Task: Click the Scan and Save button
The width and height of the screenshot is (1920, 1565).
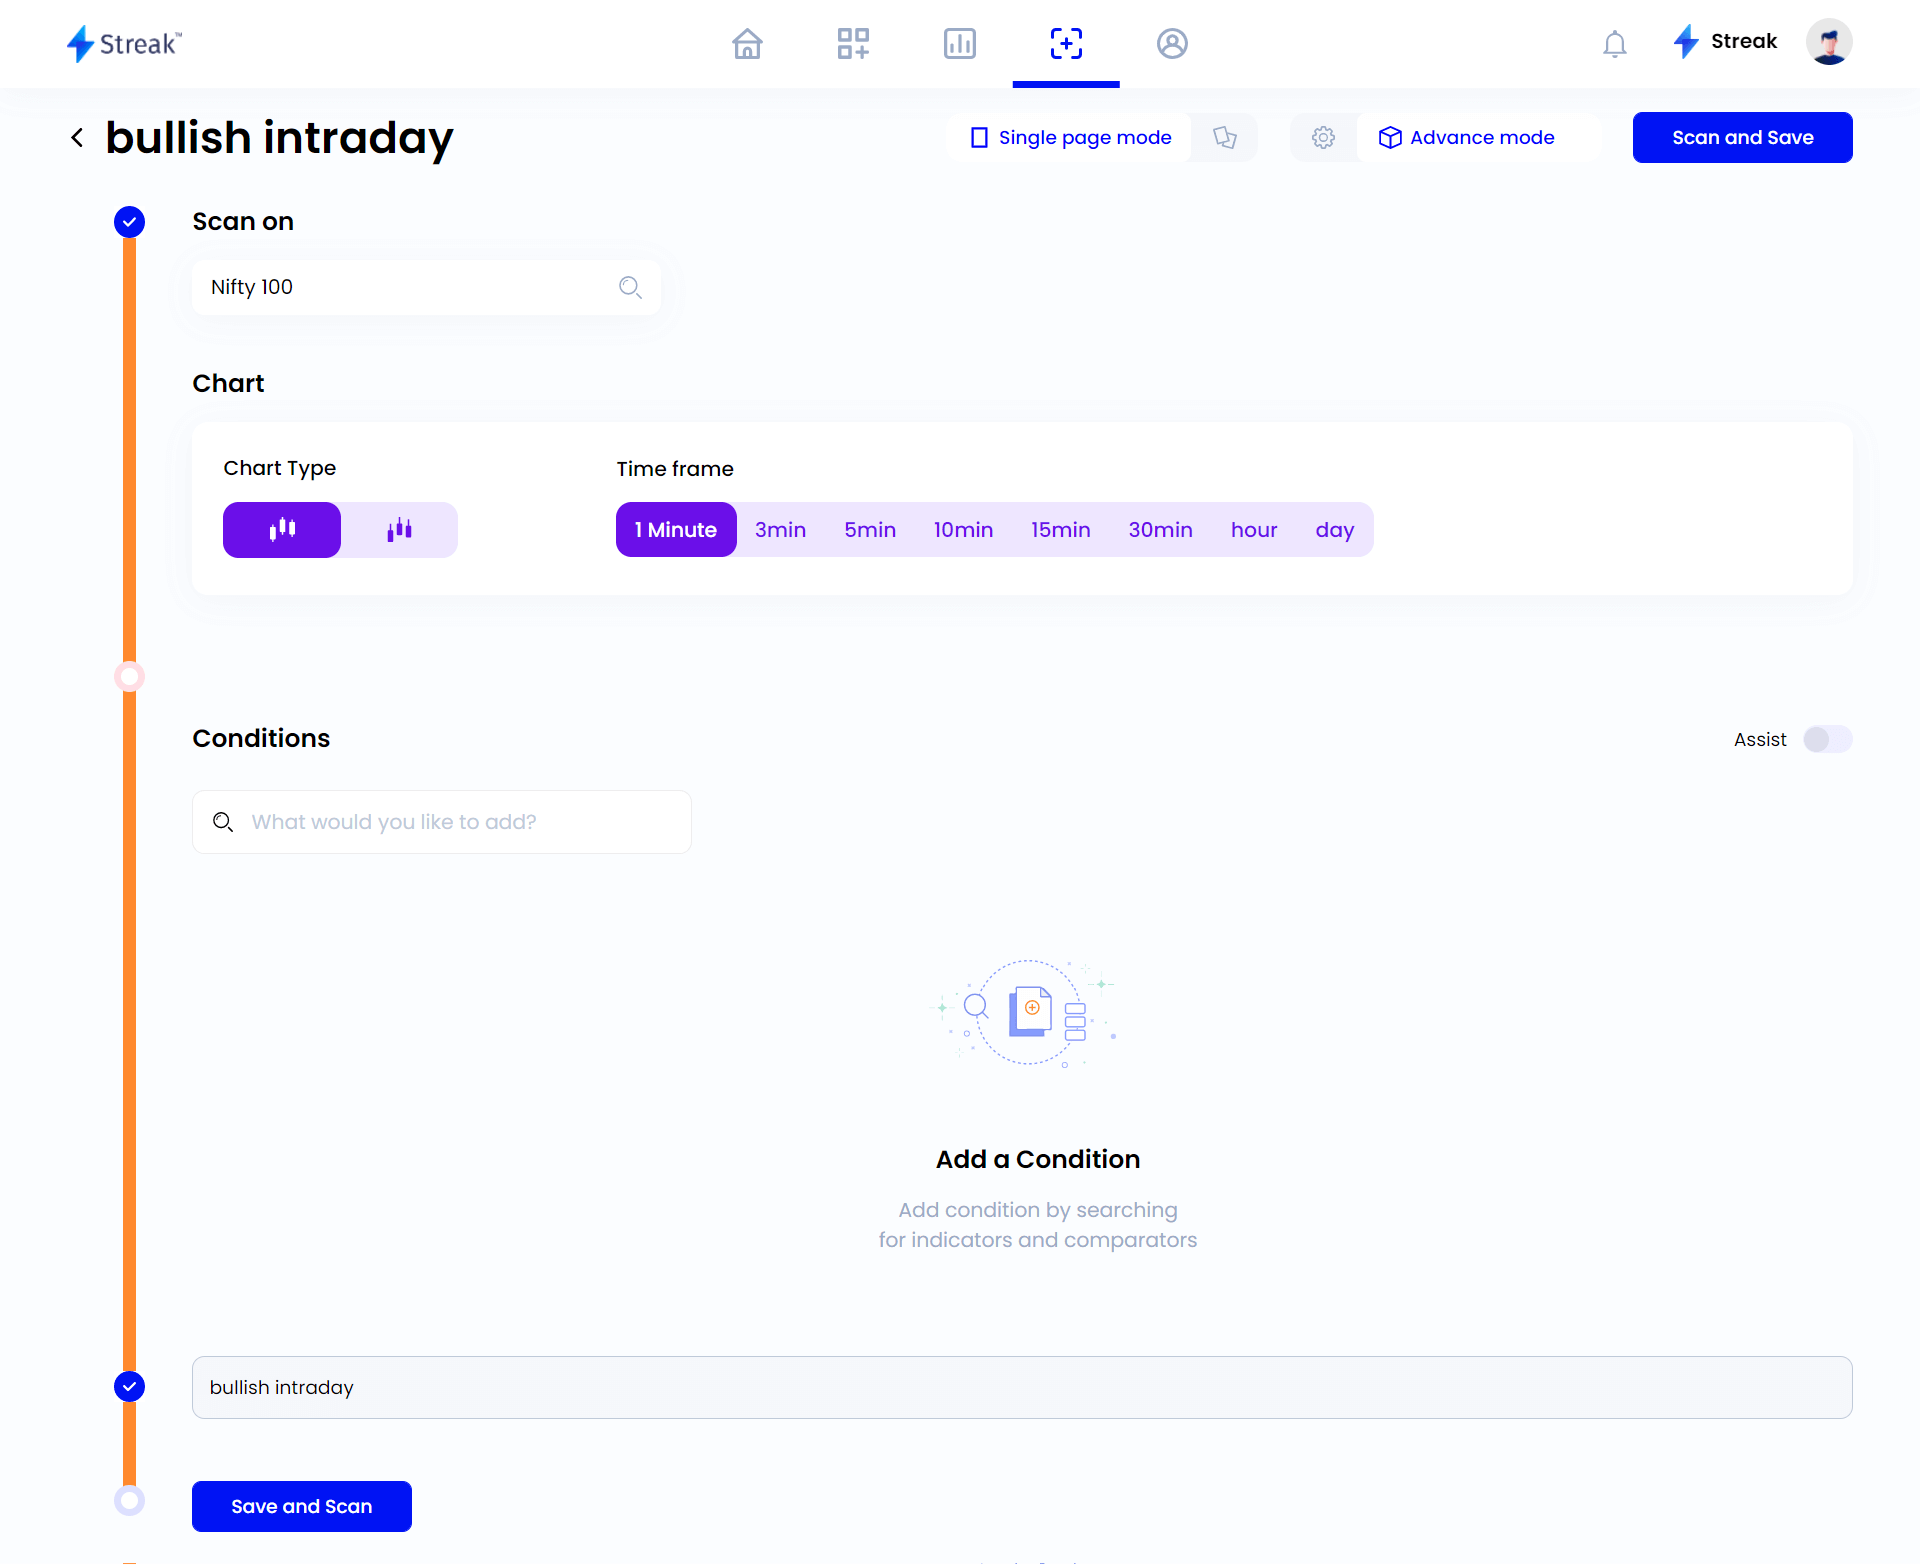Action: tap(1741, 137)
